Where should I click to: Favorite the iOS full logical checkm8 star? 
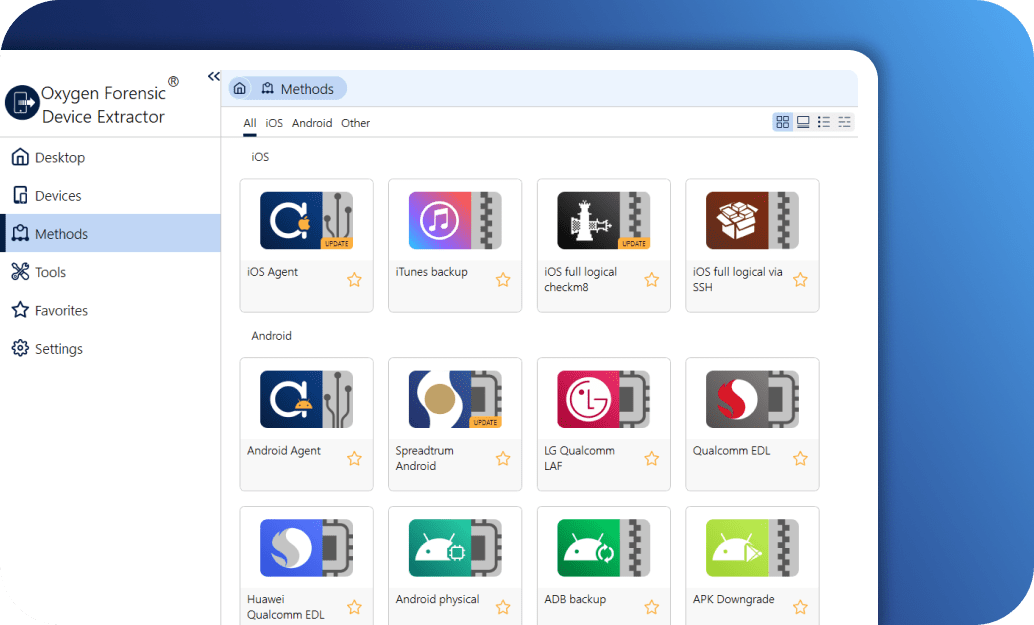652,280
